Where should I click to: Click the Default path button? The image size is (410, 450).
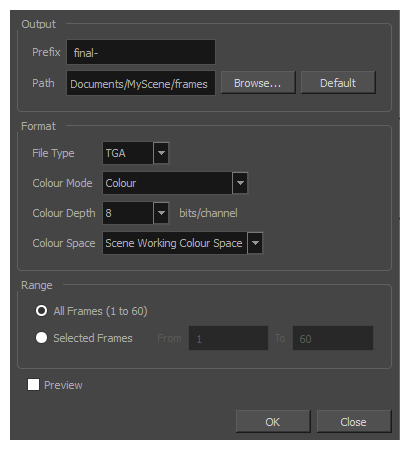[x=338, y=83]
